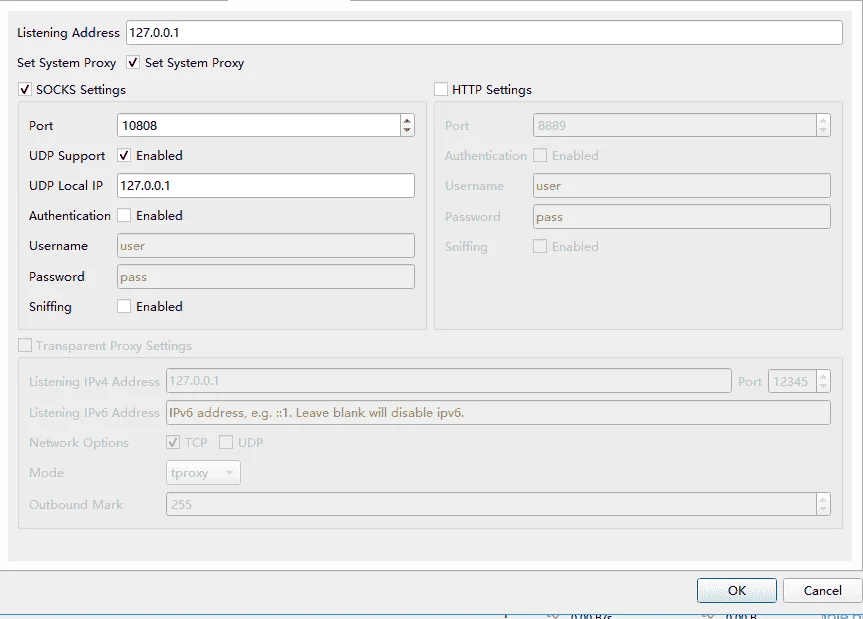The width and height of the screenshot is (863, 619).
Task: Click the SOCKS Username field
Action: point(266,245)
